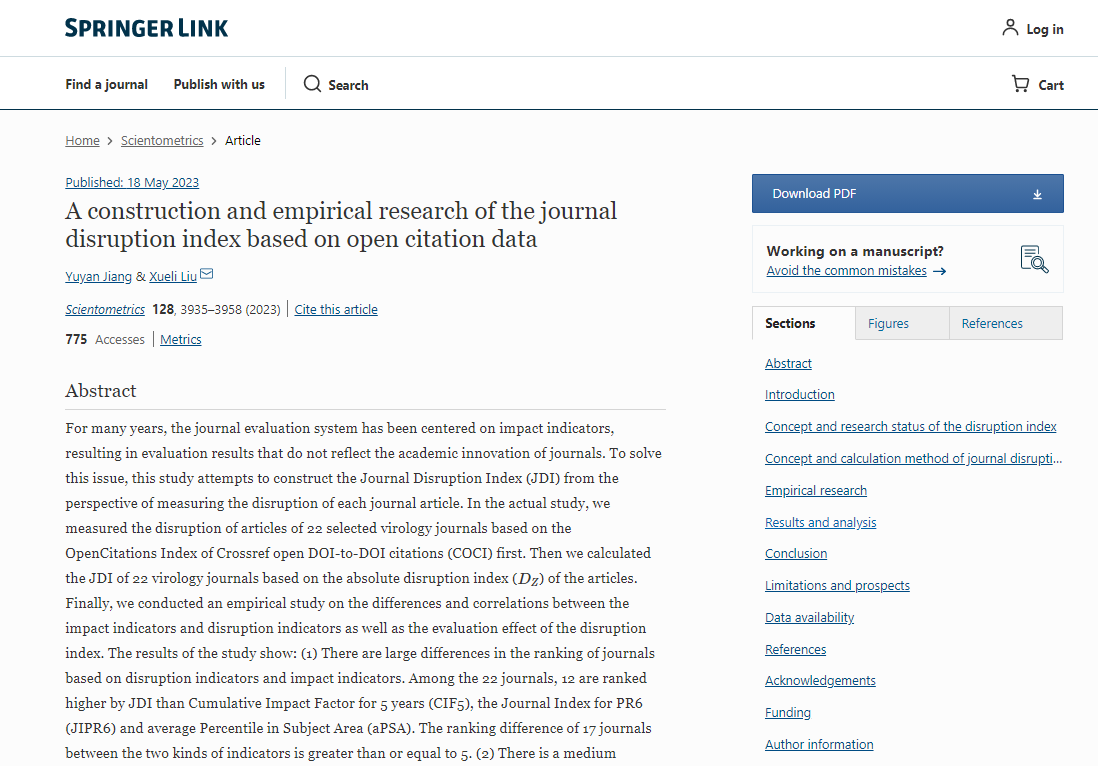The height and width of the screenshot is (766, 1098).
Task: Switch to the References tab
Action: point(992,323)
